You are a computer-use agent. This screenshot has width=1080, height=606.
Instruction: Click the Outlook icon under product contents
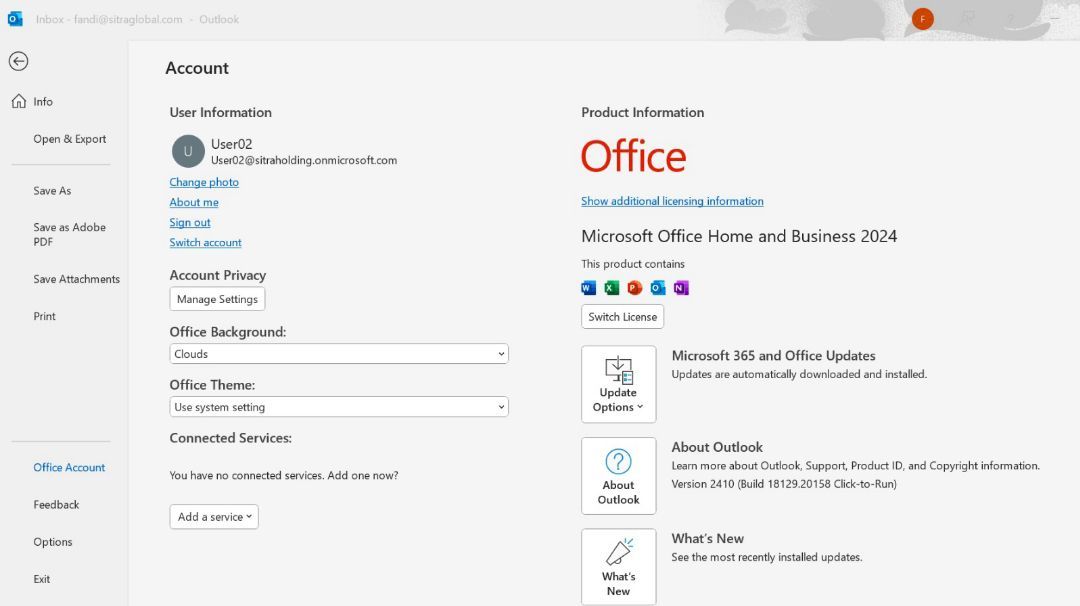[658, 288]
